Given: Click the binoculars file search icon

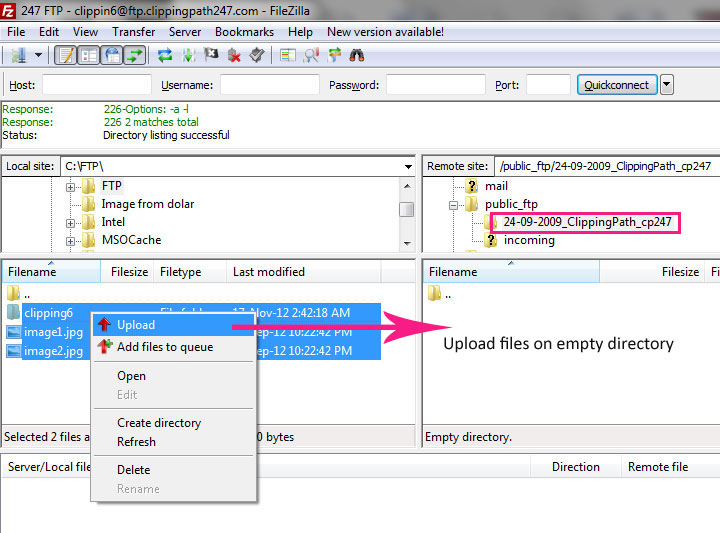Looking at the screenshot, I should click(x=357, y=56).
